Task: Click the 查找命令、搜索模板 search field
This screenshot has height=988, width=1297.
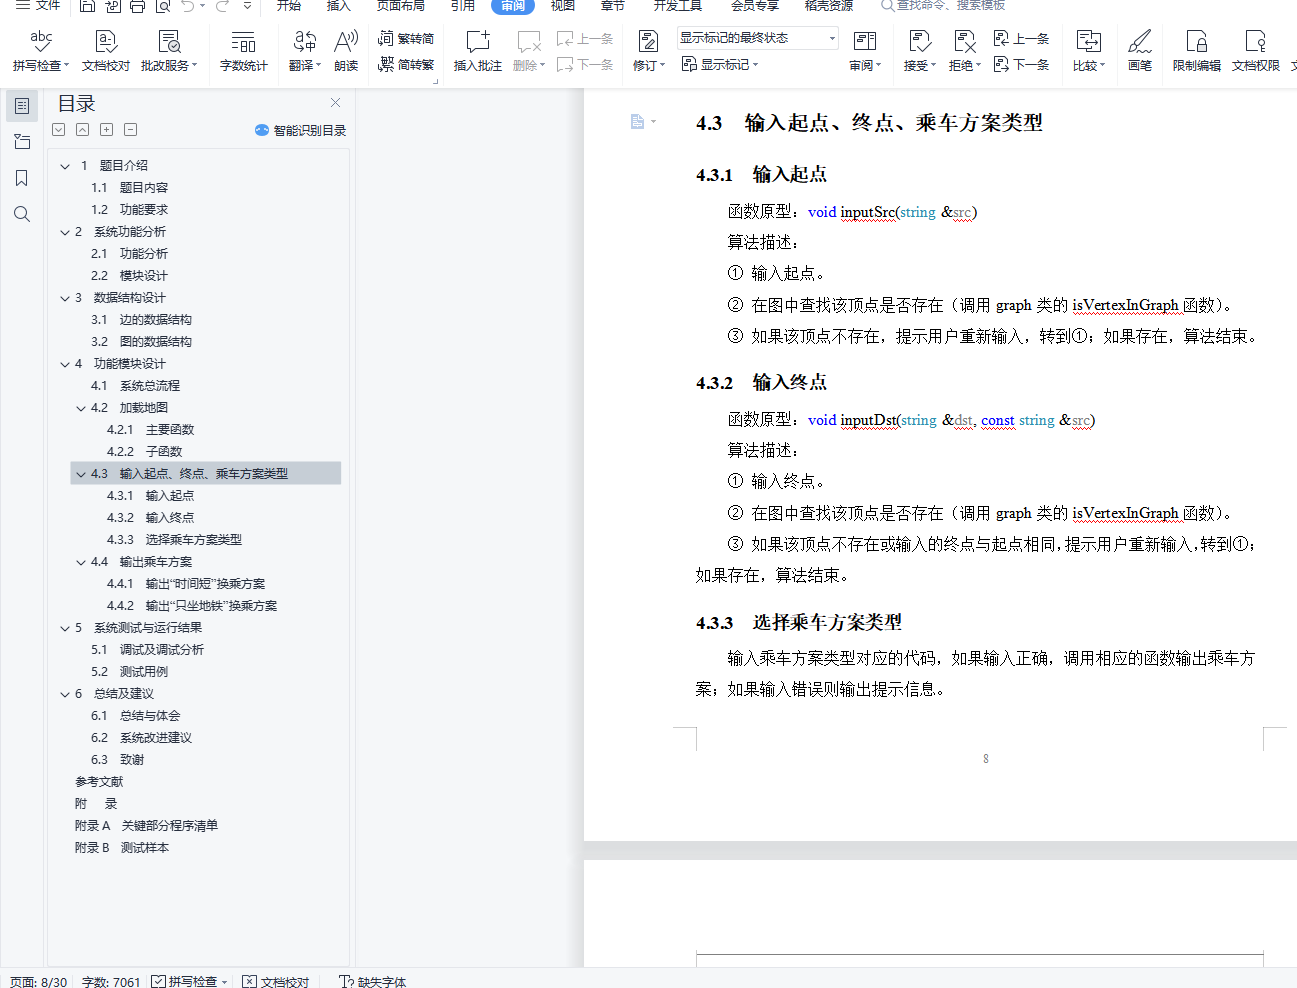Action: pos(943,6)
